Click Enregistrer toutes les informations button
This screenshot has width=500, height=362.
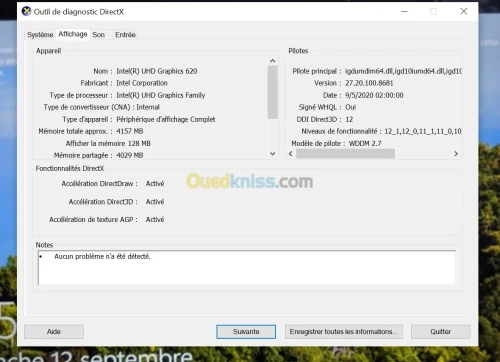[344, 332]
